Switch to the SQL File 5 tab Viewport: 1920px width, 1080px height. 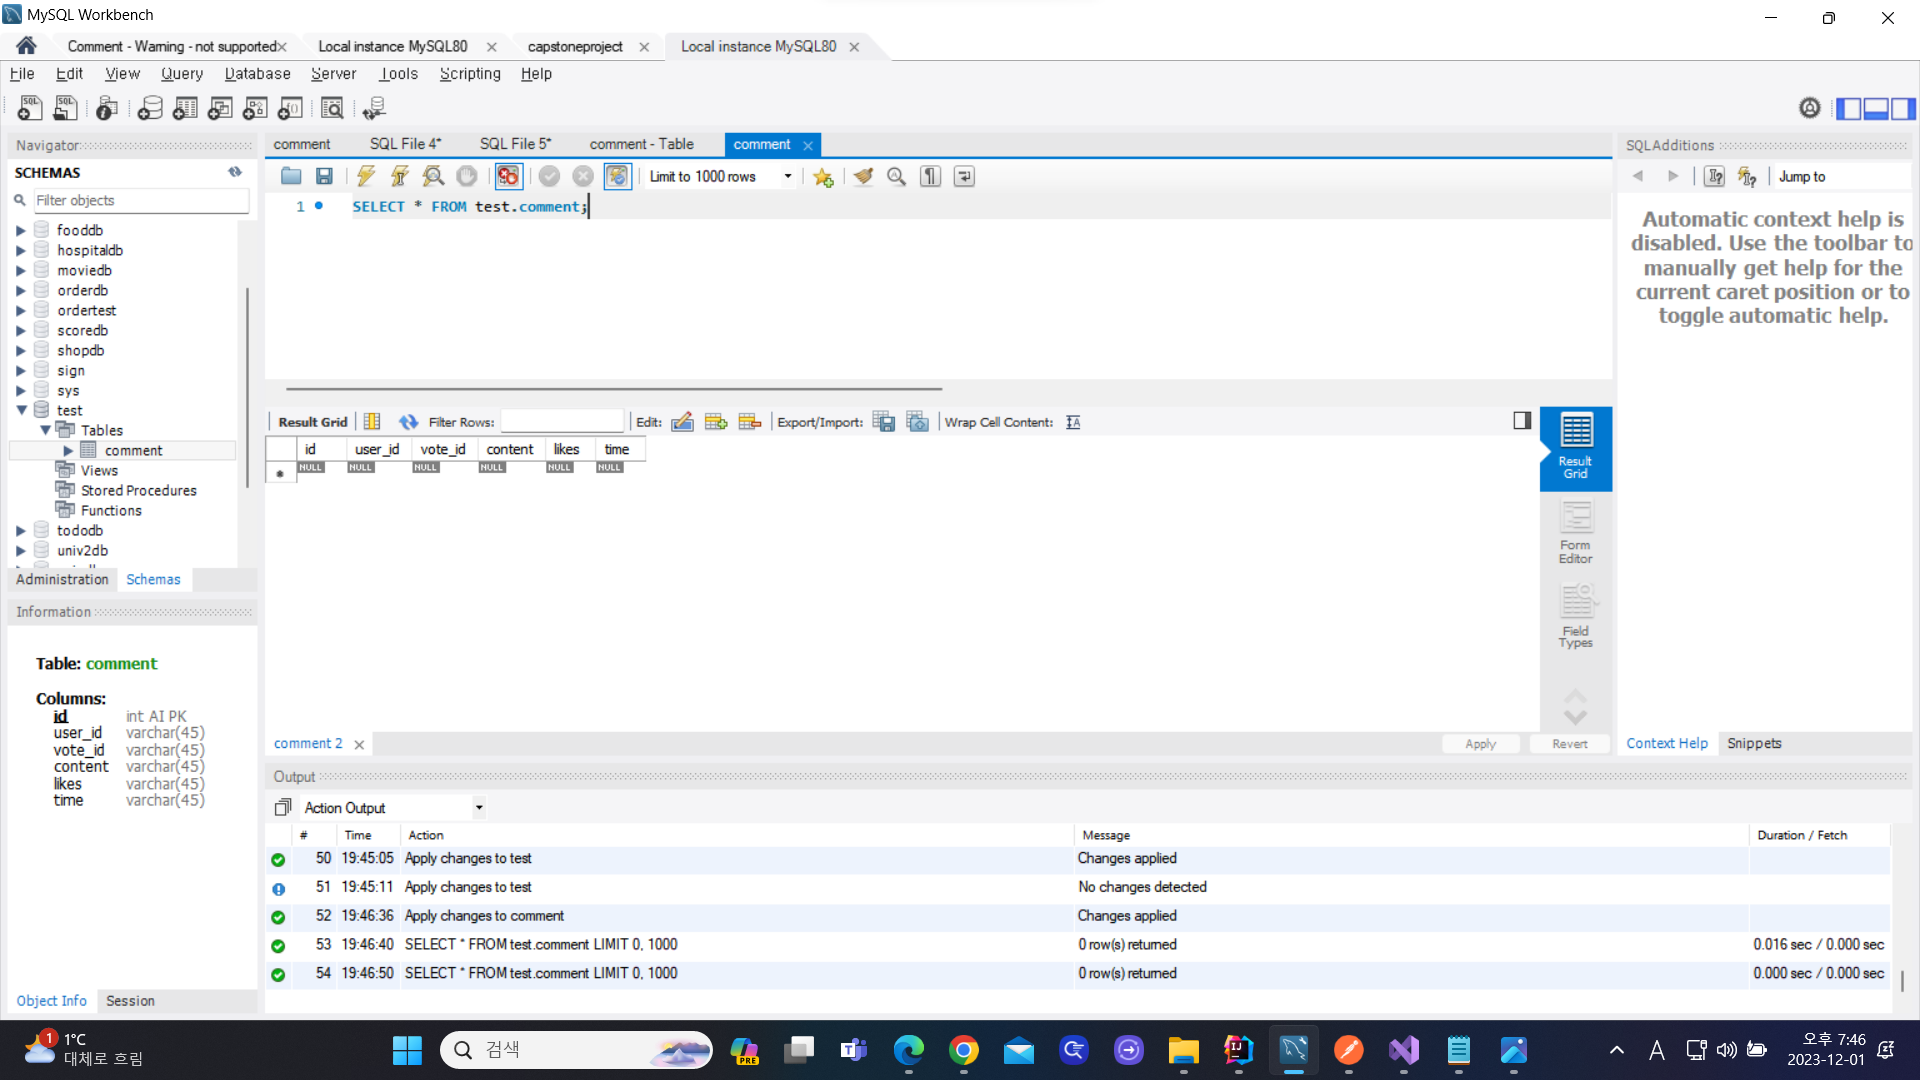pos(515,144)
